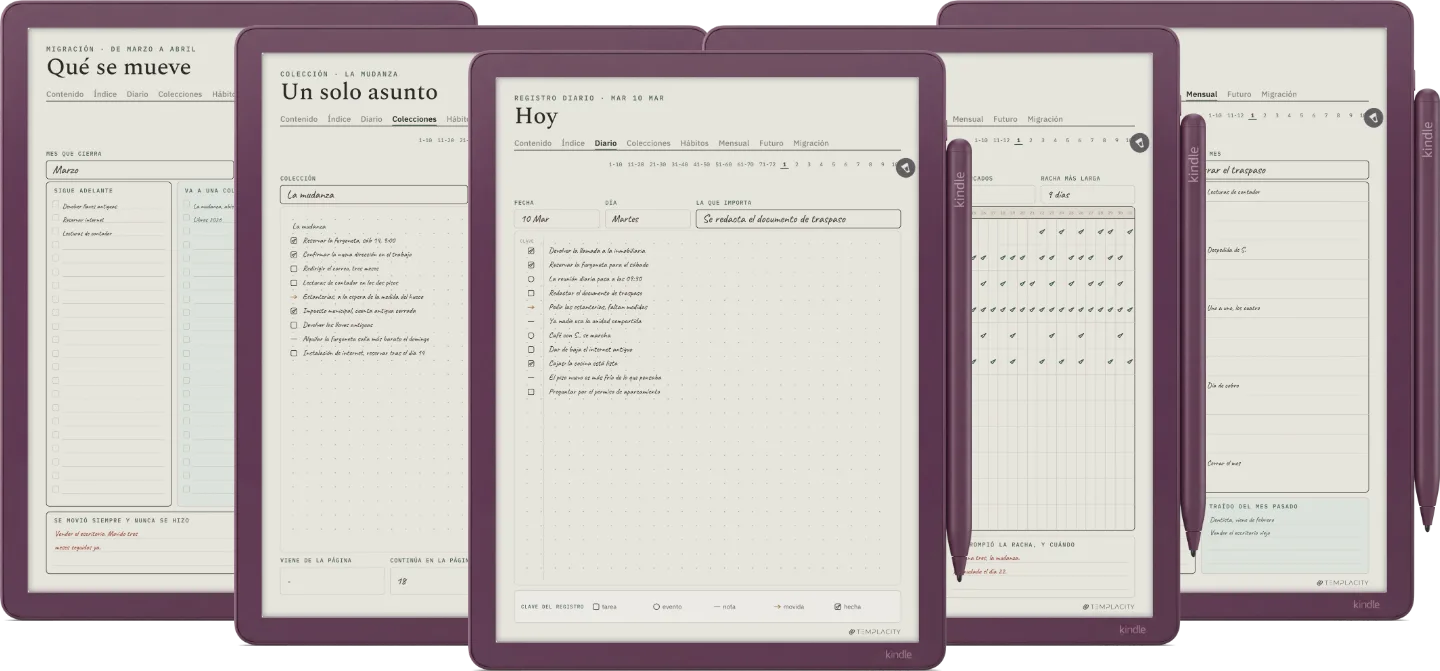Screen dimensions: 1440x671
Task: Tap the event circle beside La reunión diaria
Action: tap(531, 279)
